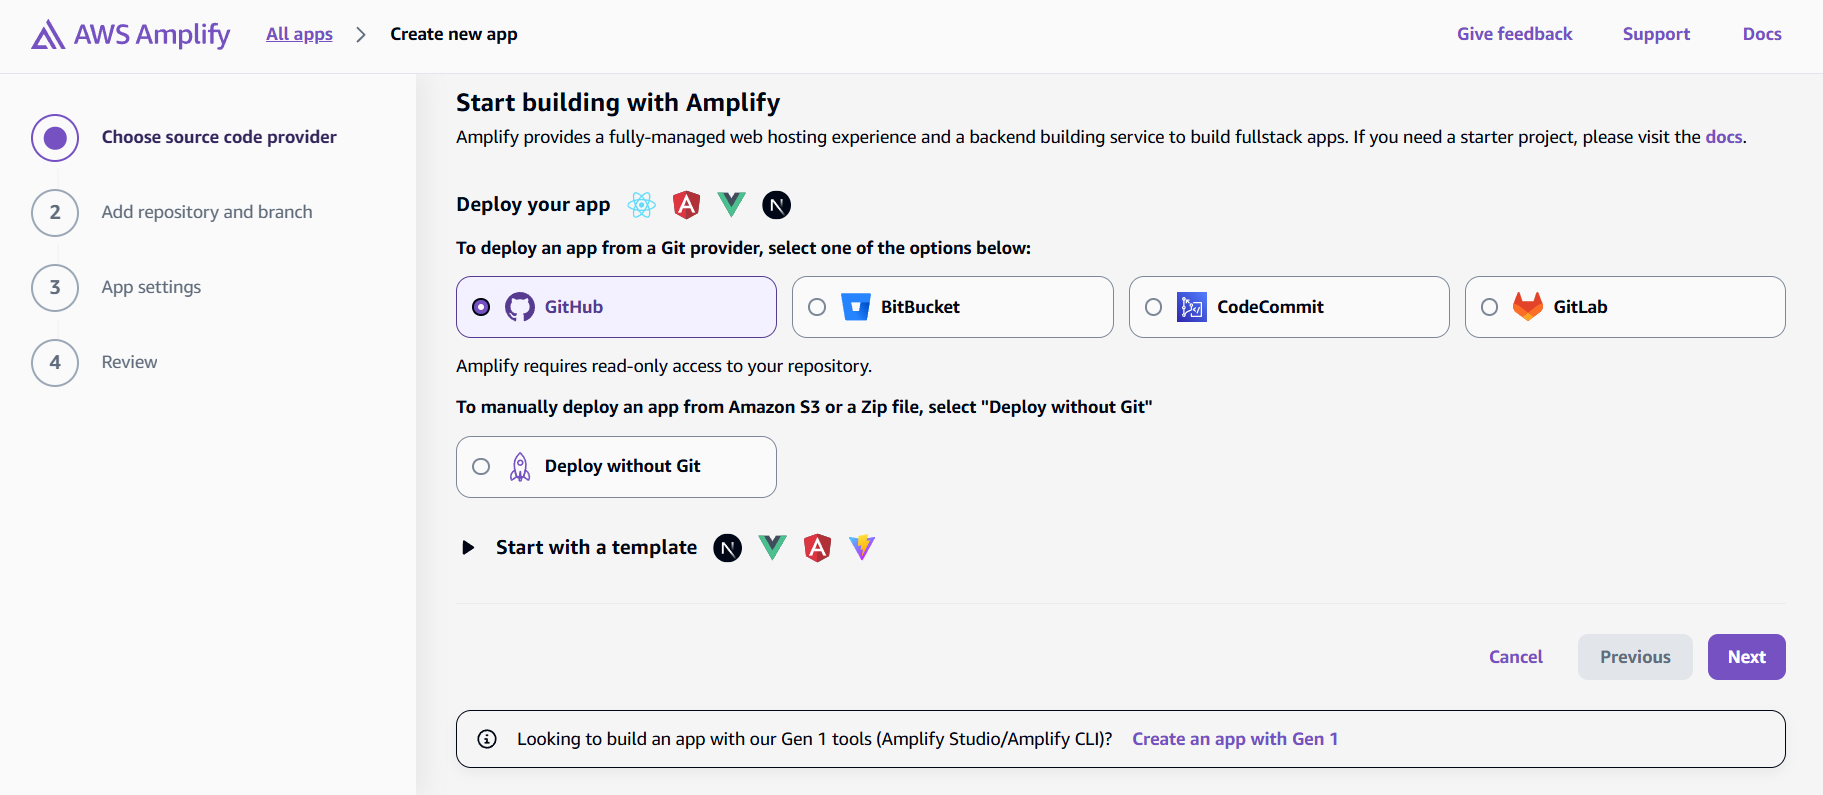Click the BitBucket bucket icon

(856, 307)
